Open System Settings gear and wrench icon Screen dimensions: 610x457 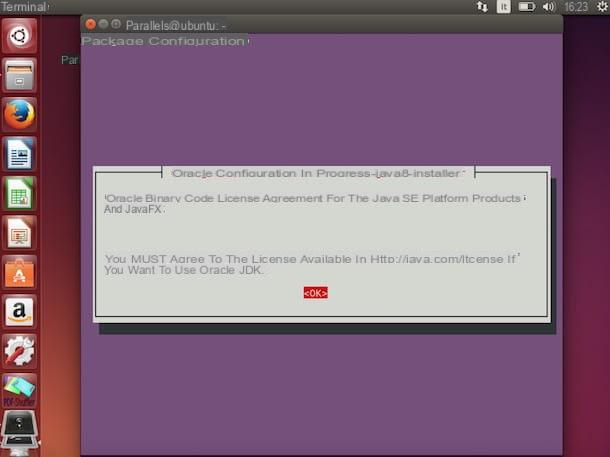19,352
